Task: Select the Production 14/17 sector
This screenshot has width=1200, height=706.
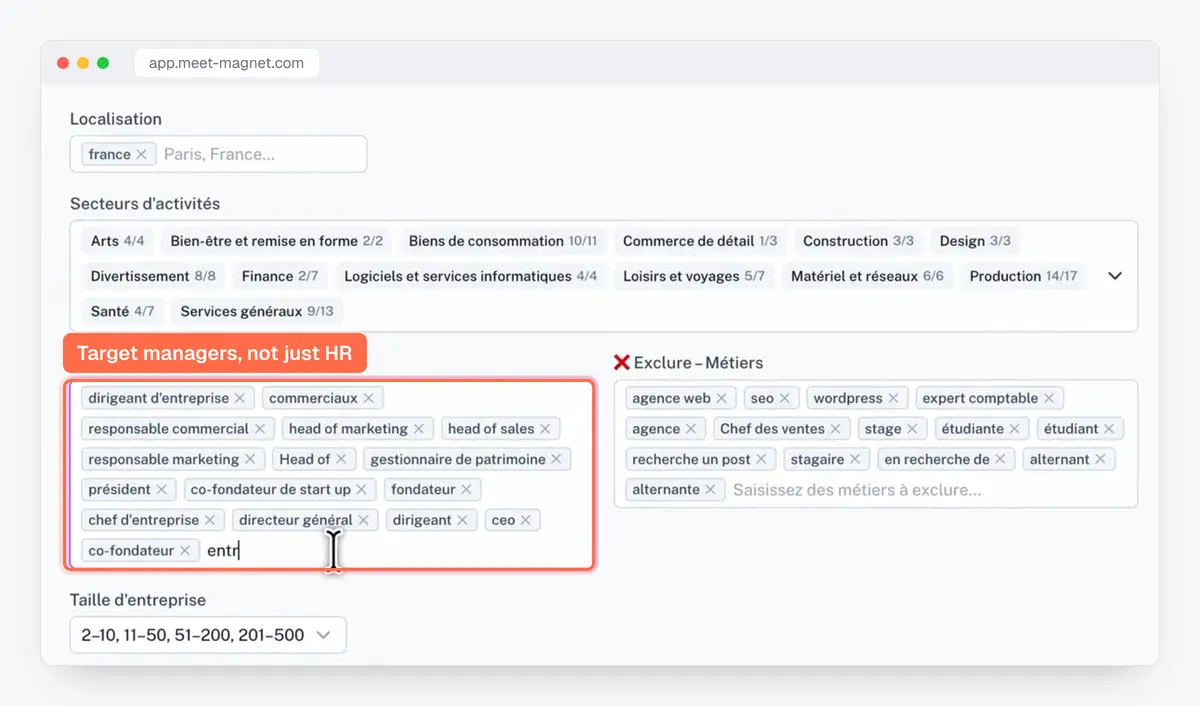Action: pos(1024,276)
